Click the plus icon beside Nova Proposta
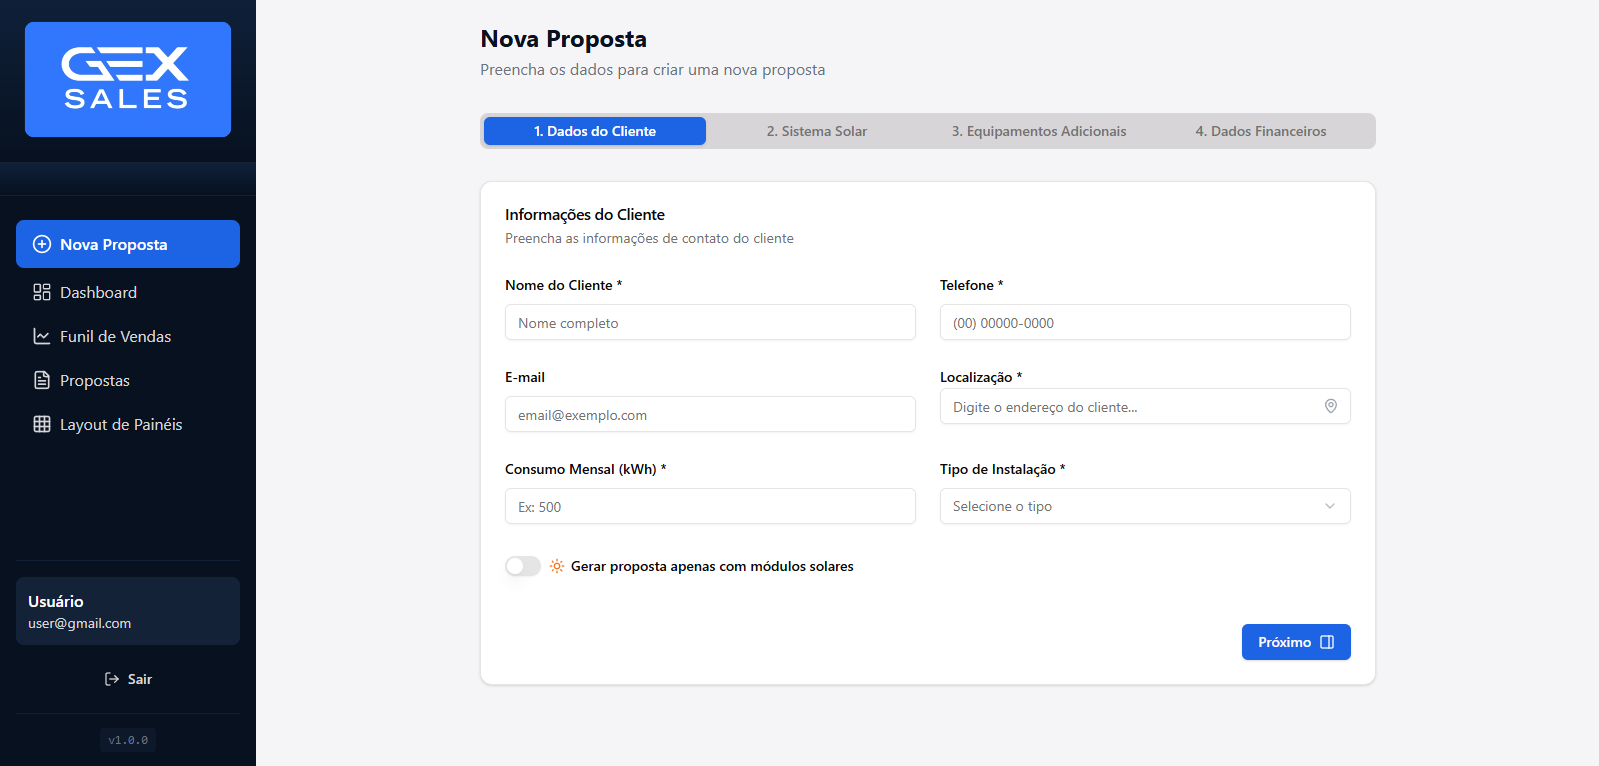 pyautogui.click(x=42, y=244)
